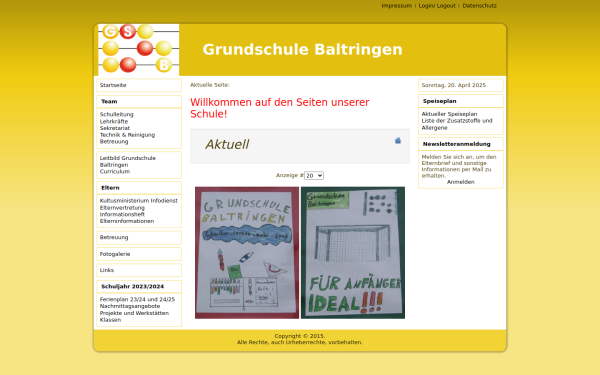Open the Schulleitung page
Viewport: 600px width, 375px height.
tap(117, 114)
